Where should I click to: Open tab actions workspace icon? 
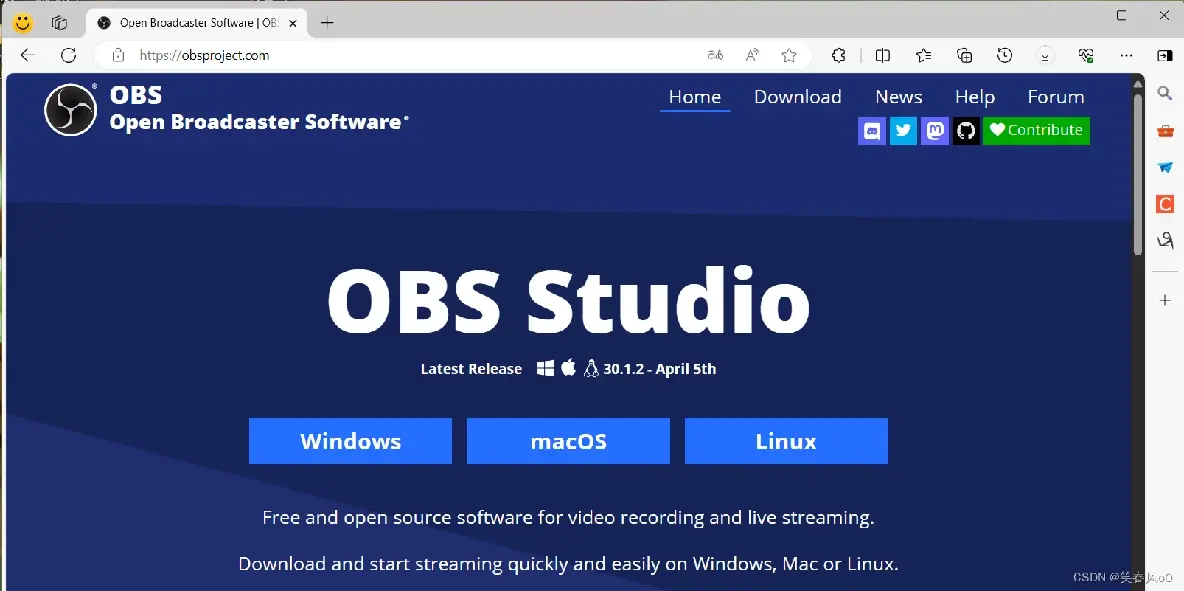60,23
